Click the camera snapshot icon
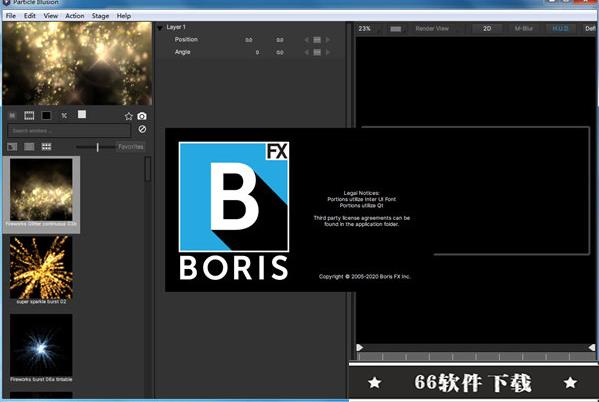599x402 pixels. [142, 116]
